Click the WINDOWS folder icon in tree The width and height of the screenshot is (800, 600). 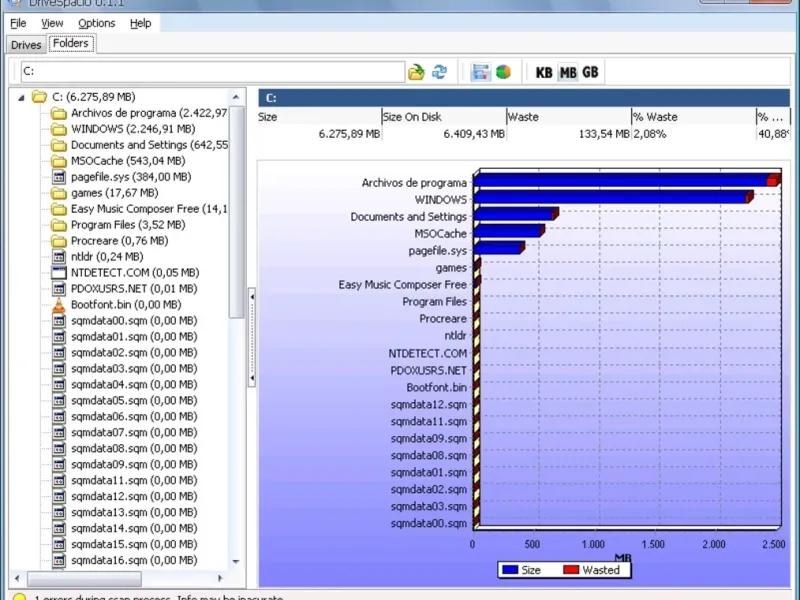coord(59,129)
